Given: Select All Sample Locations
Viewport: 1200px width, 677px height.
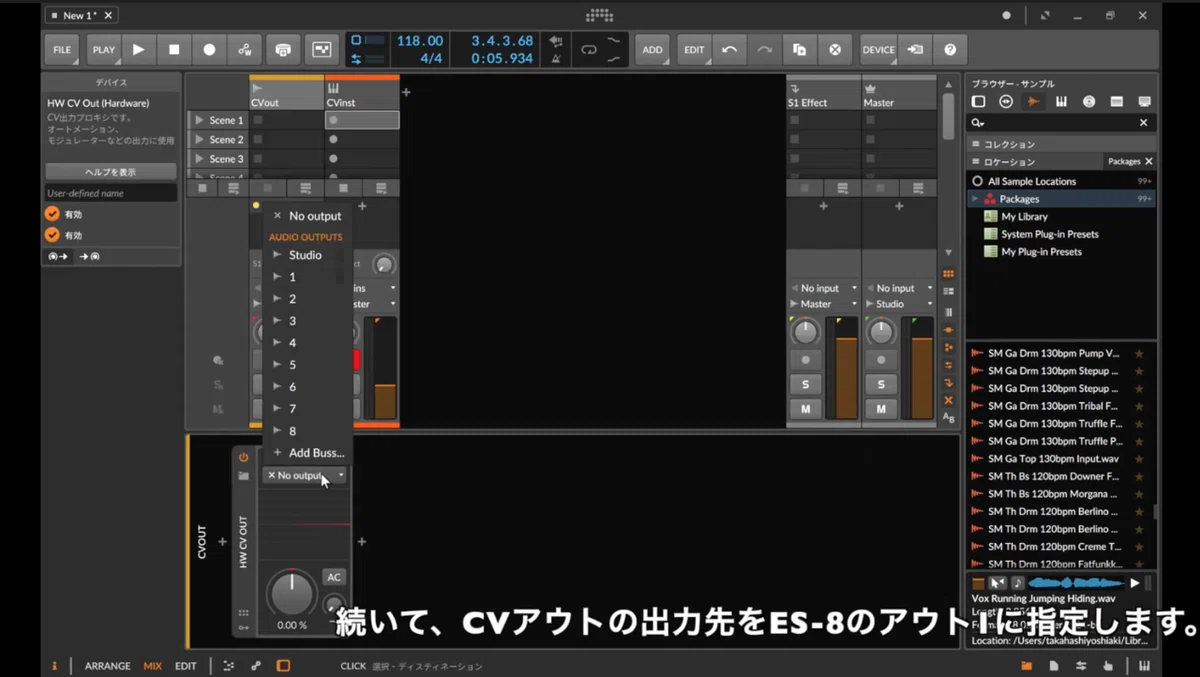Looking at the screenshot, I should click(x=1062, y=181).
